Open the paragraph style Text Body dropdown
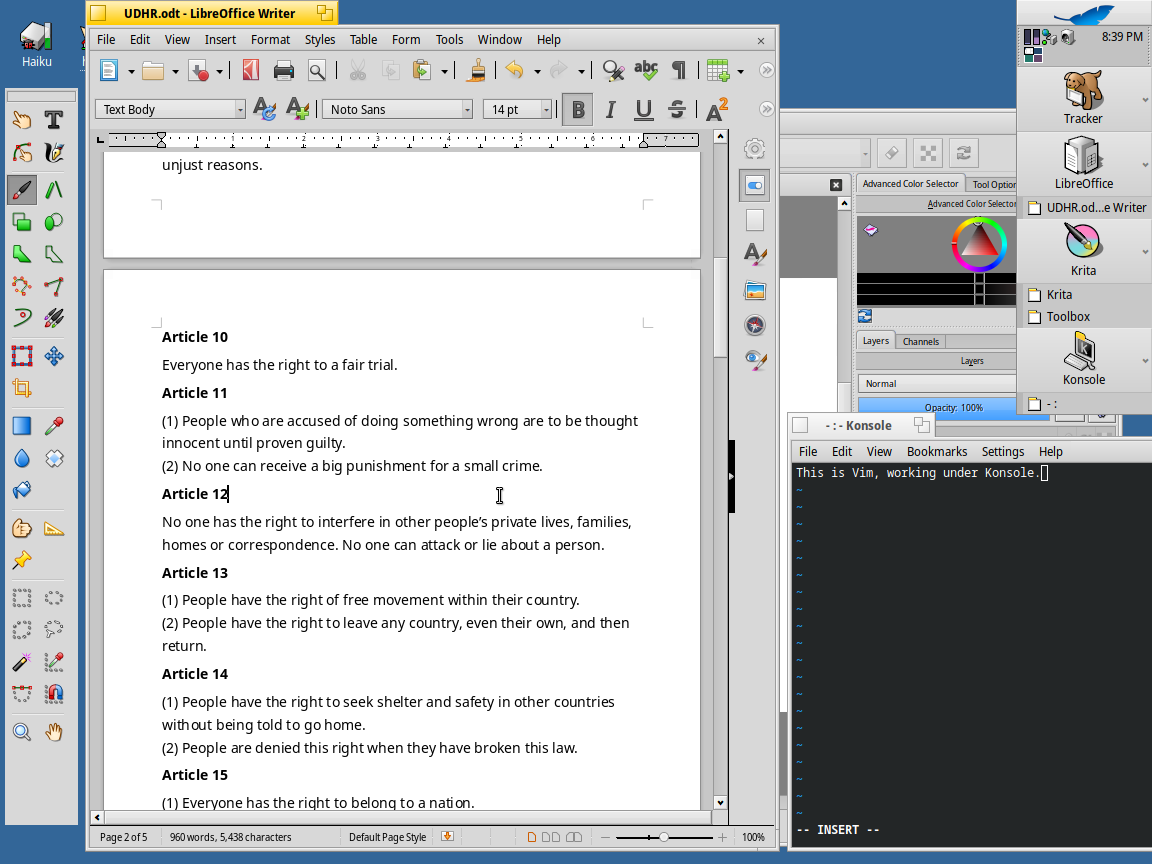 [x=240, y=109]
